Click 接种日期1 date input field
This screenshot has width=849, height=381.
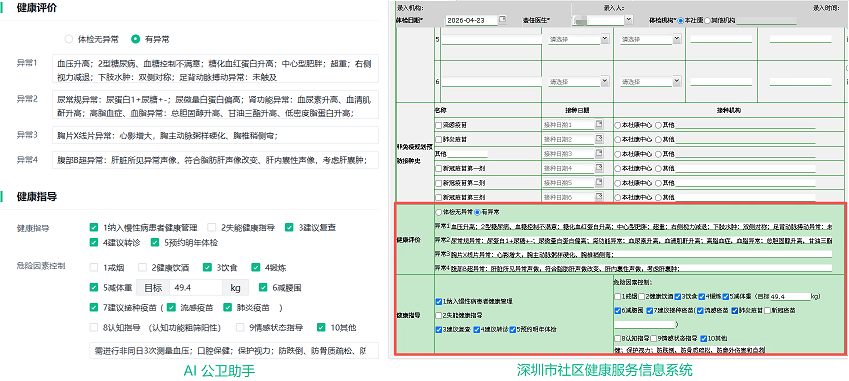click(568, 125)
